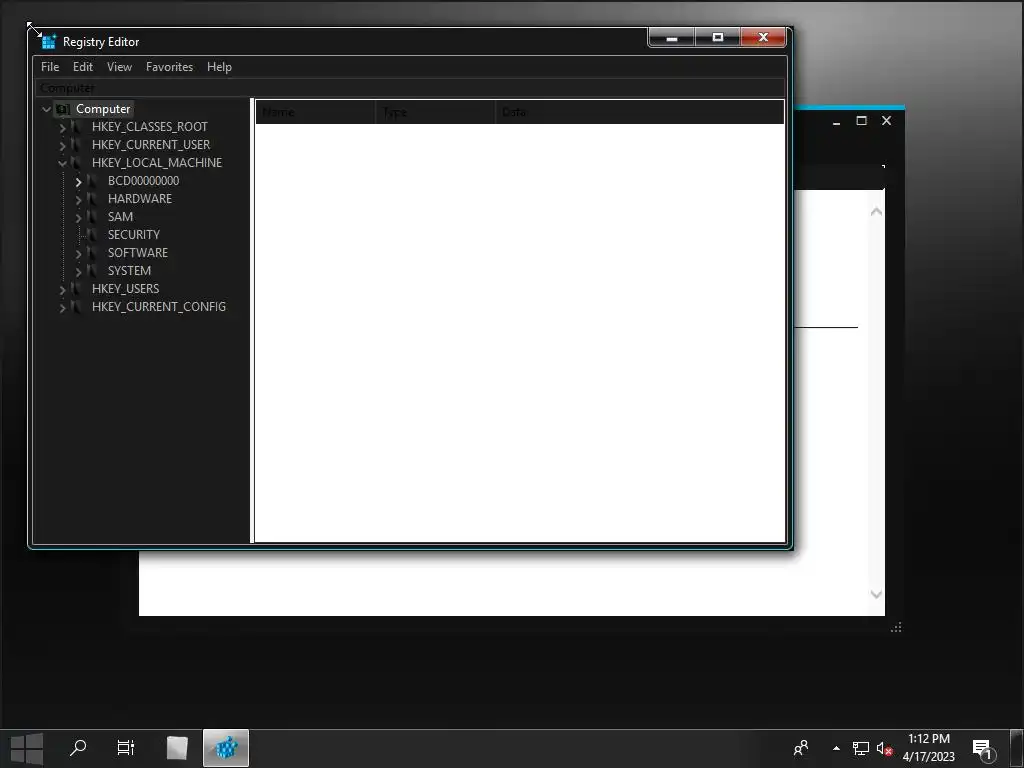The height and width of the screenshot is (768, 1024).
Task: Open People icon in the system tray
Action: coord(801,748)
